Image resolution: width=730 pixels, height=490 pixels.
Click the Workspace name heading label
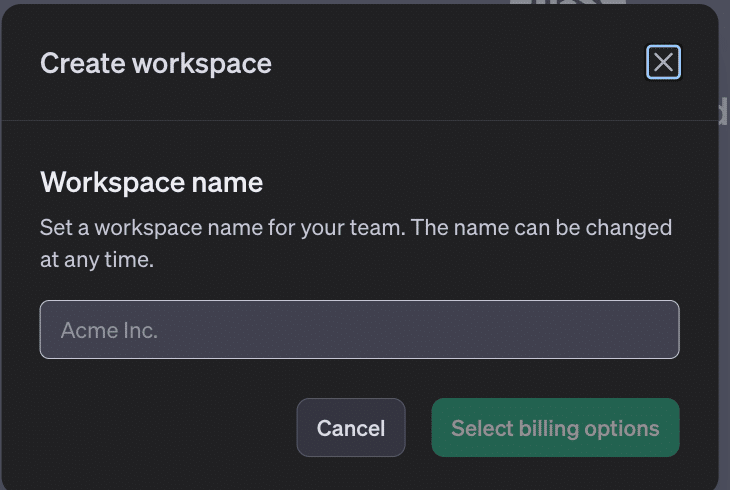point(151,182)
